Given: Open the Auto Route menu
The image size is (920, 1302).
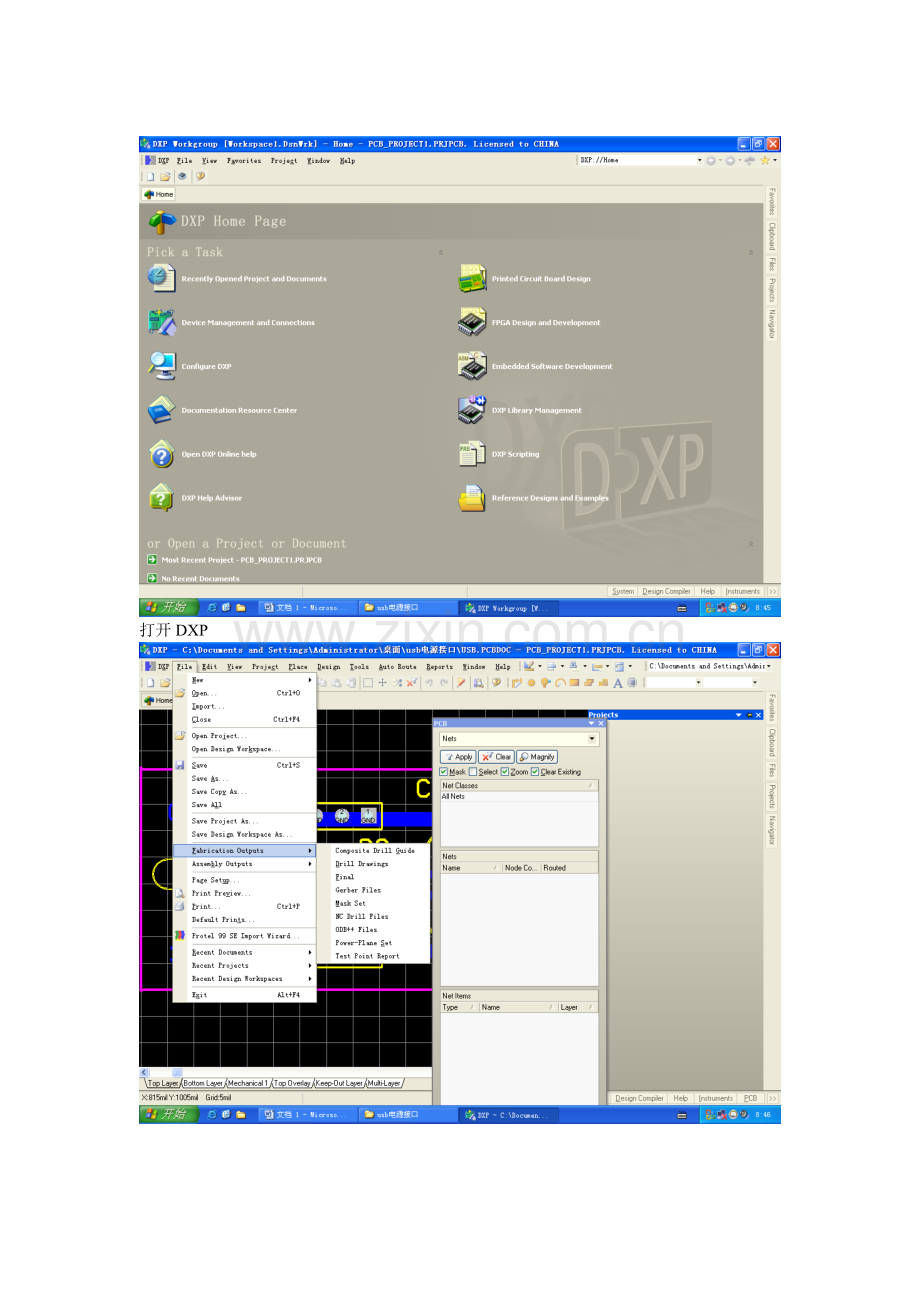Looking at the screenshot, I should (x=397, y=666).
